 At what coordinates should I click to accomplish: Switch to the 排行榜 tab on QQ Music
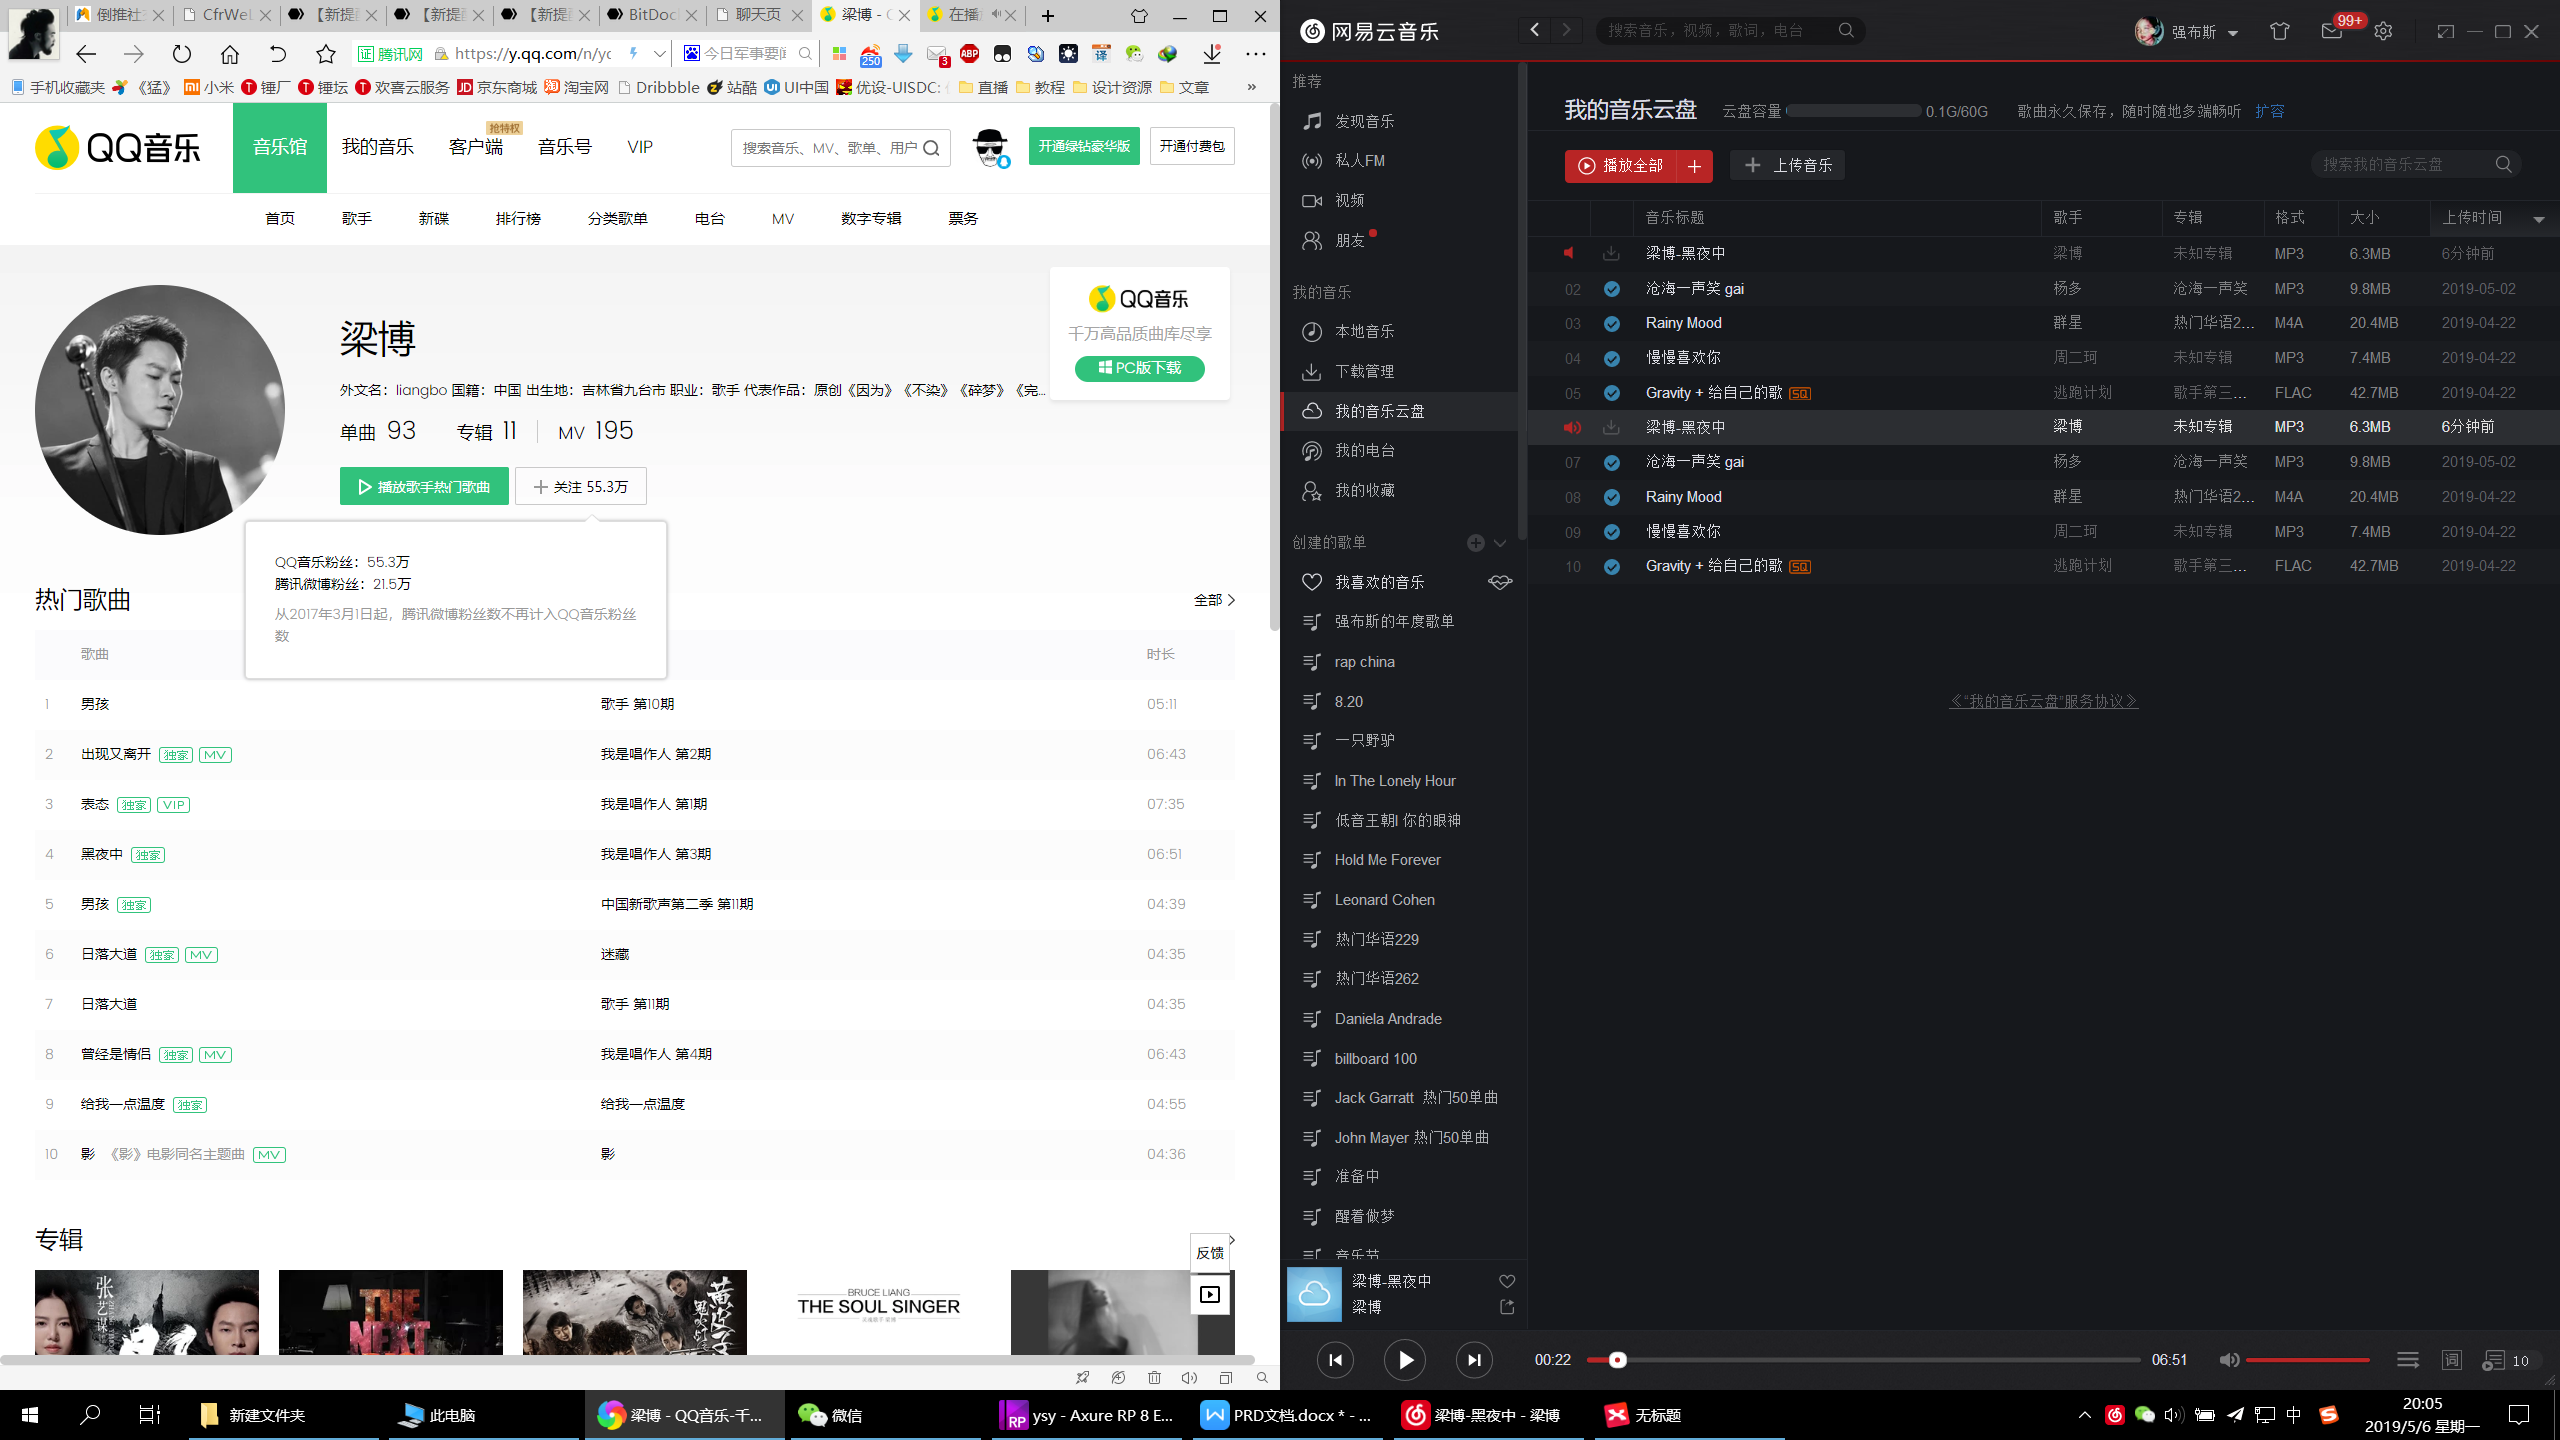click(x=518, y=218)
